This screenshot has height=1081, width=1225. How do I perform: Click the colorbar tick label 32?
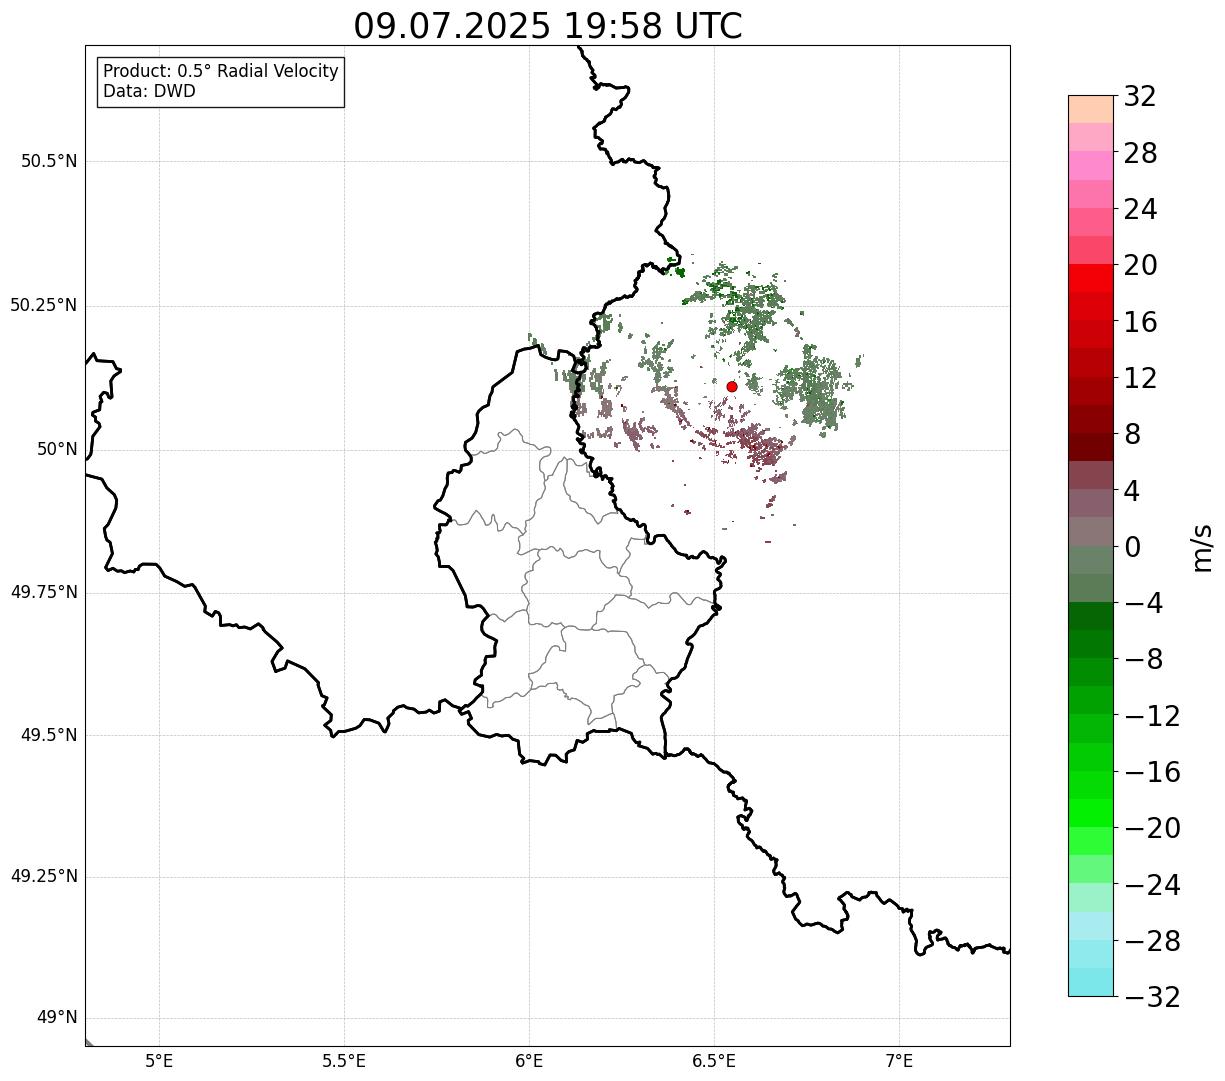pyautogui.click(x=1140, y=97)
